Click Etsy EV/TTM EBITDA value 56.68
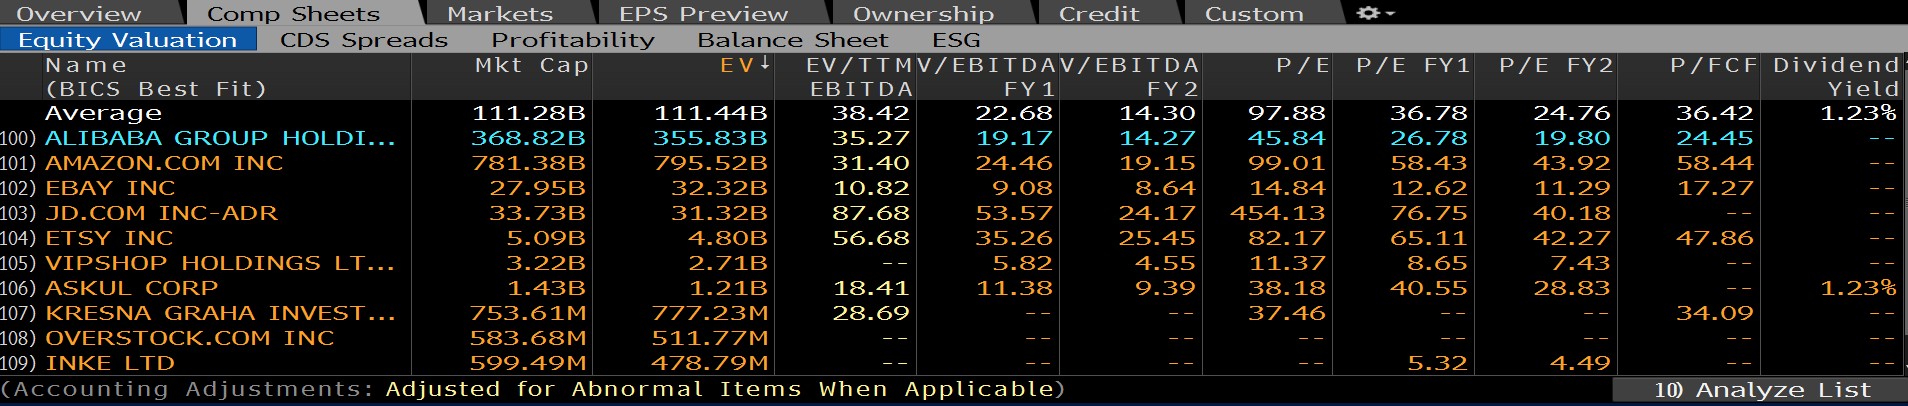1908x406 pixels. [871, 238]
